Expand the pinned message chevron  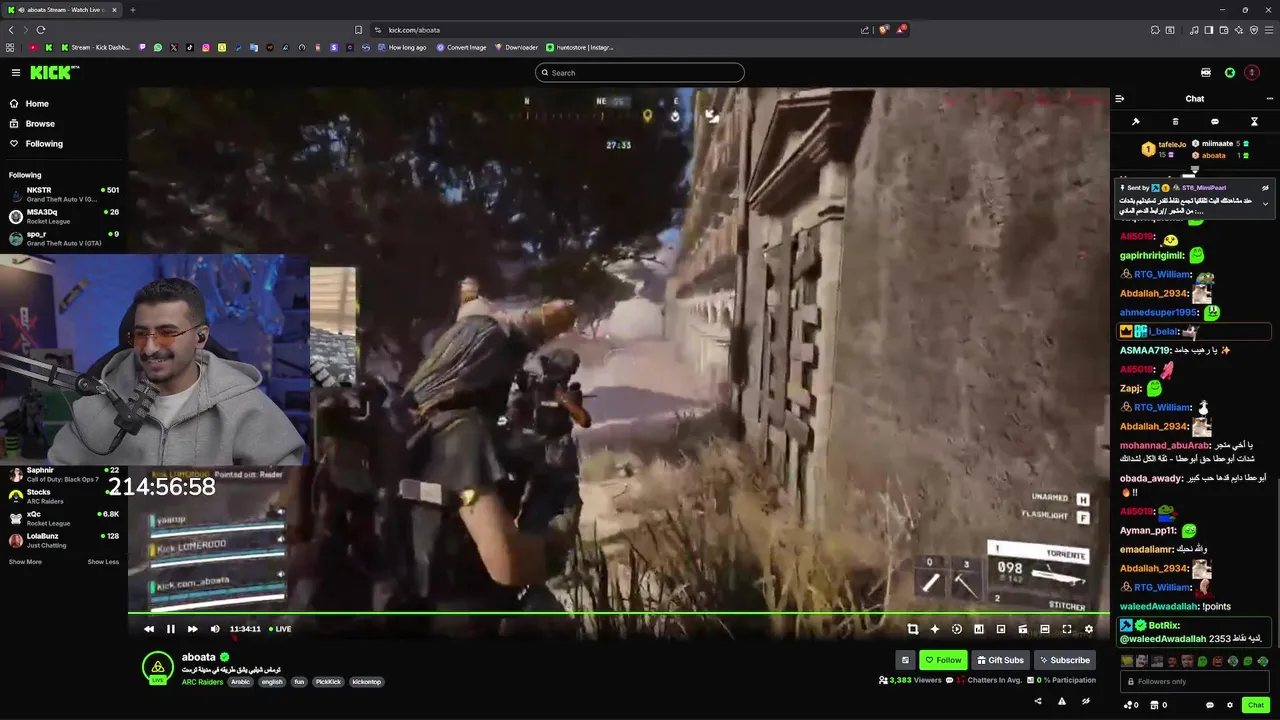point(1265,204)
